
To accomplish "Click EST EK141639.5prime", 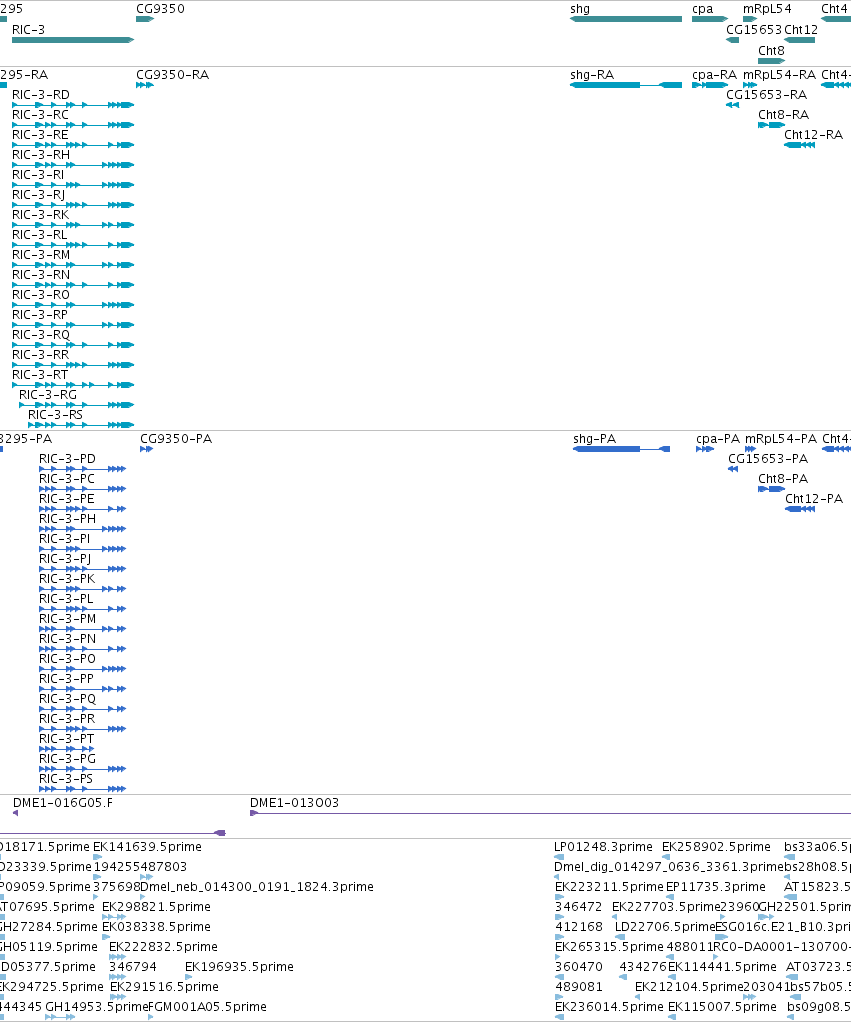I will coord(147,847).
